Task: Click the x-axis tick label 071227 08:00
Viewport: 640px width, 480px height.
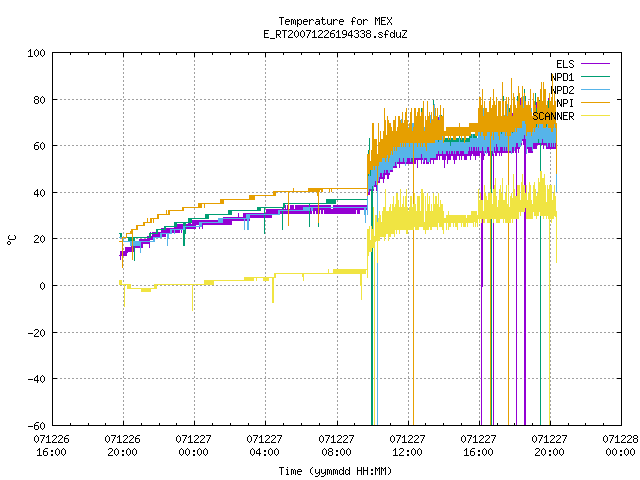Action: pos(336,445)
